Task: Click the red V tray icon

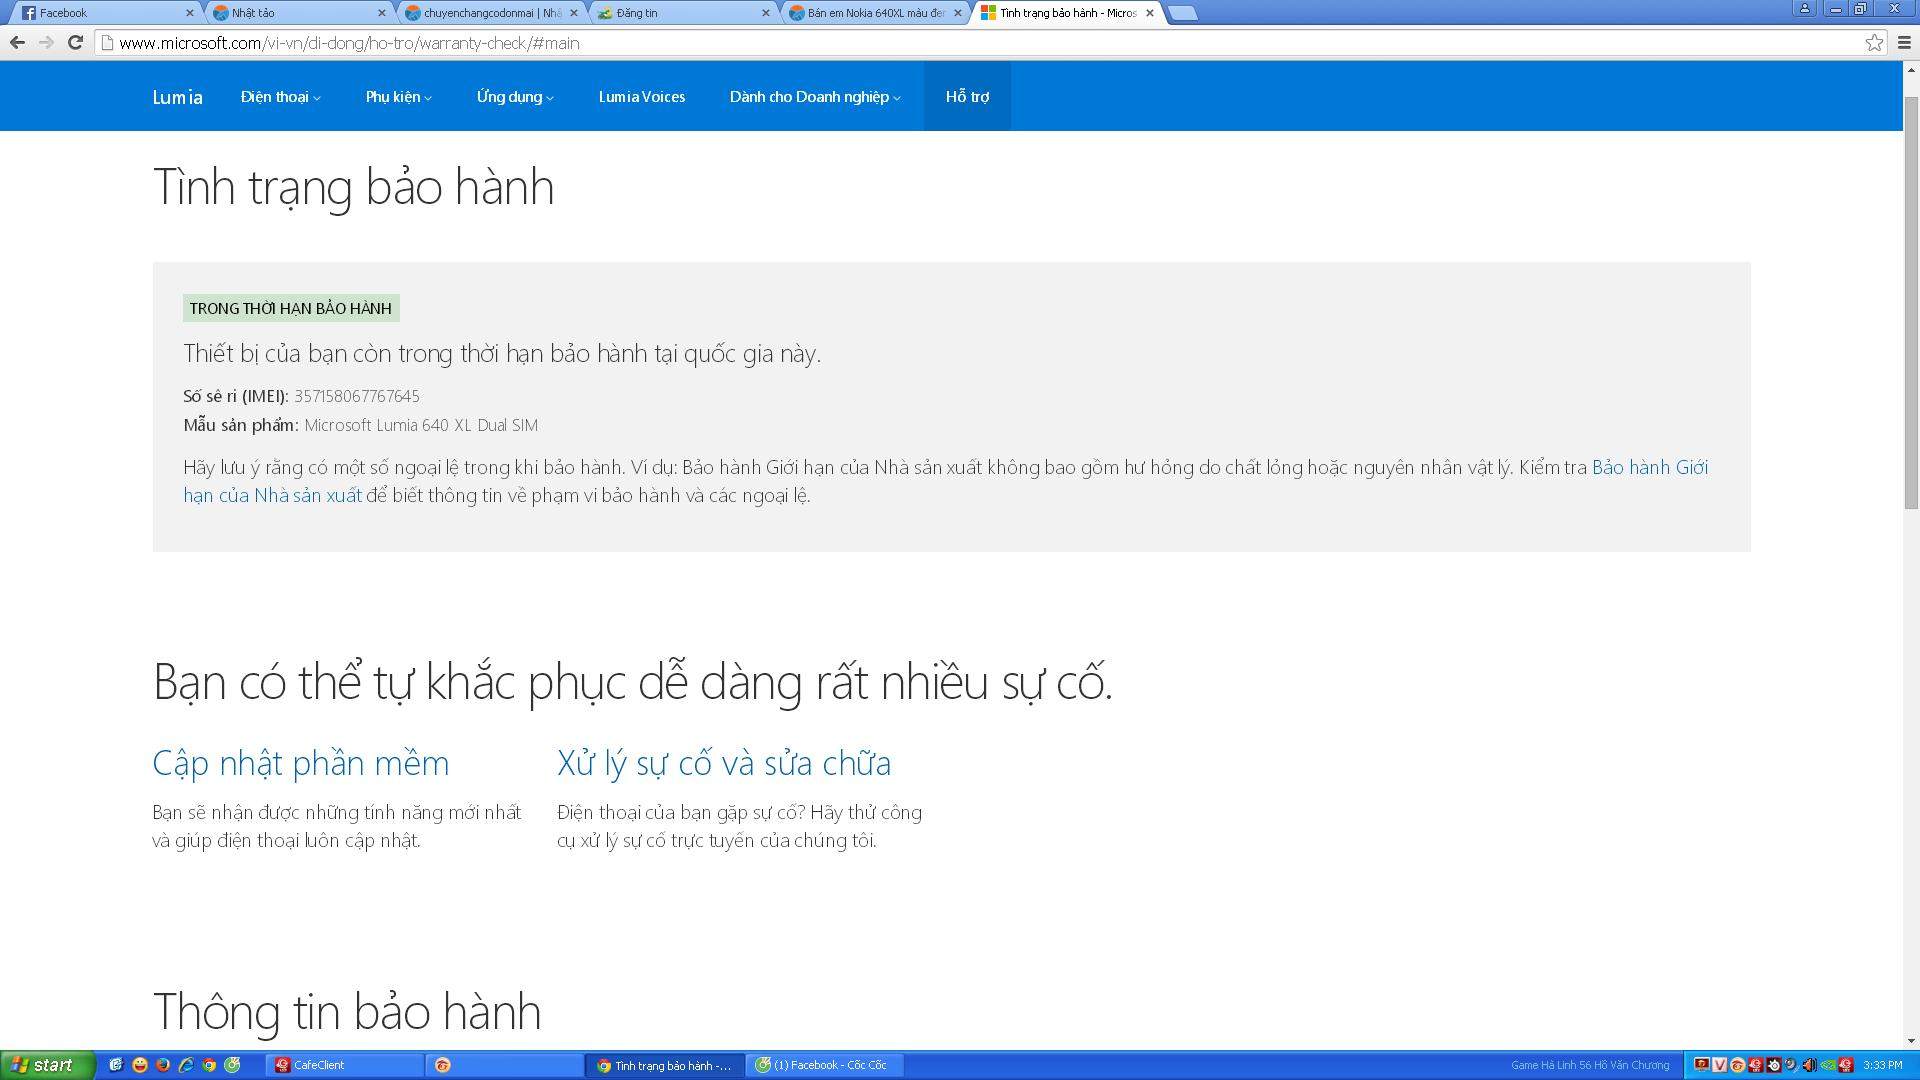Action: click(x=1719, y=1065)
